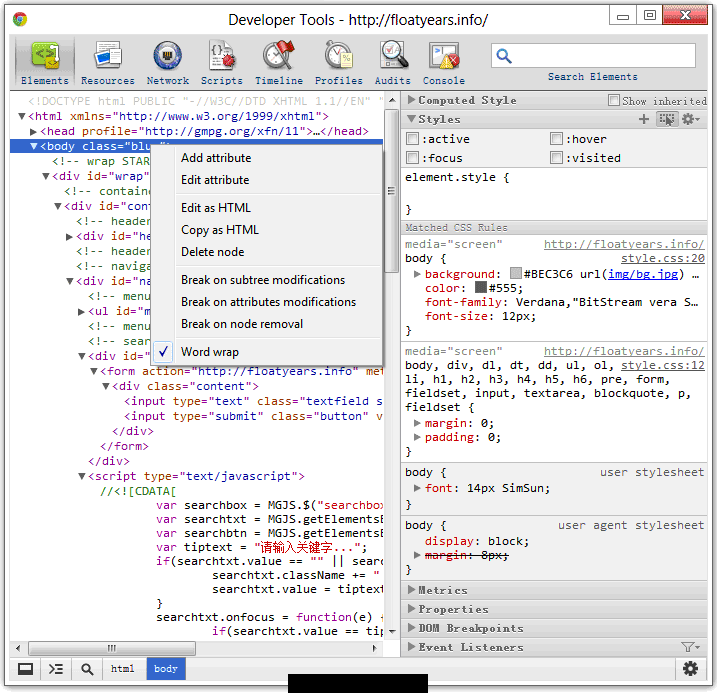Open the Timeline panel

click(279, 62)
